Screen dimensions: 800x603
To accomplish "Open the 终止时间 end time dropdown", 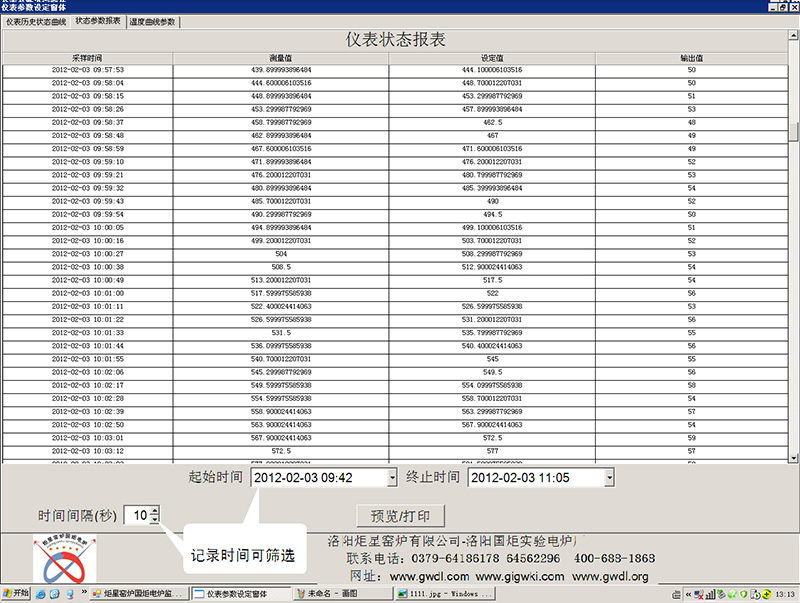I will click(x=609, y=477).
